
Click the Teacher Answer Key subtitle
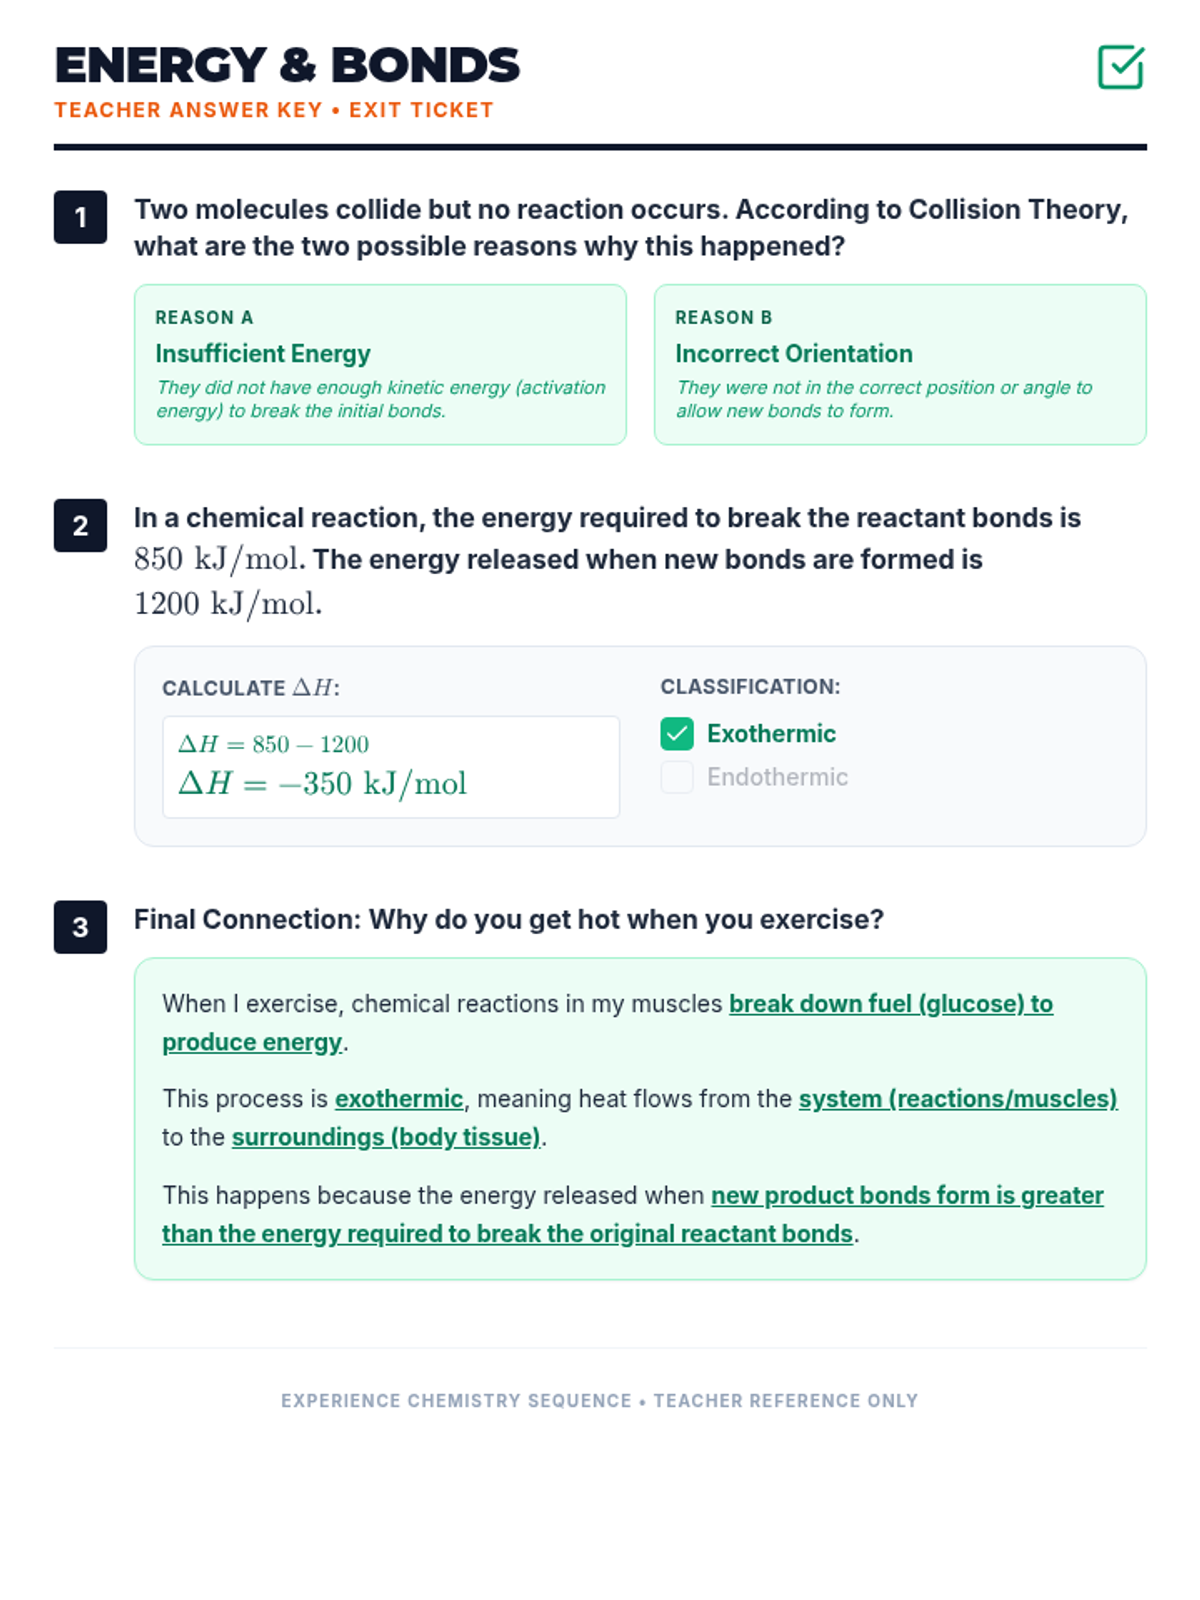pos(274,110)
